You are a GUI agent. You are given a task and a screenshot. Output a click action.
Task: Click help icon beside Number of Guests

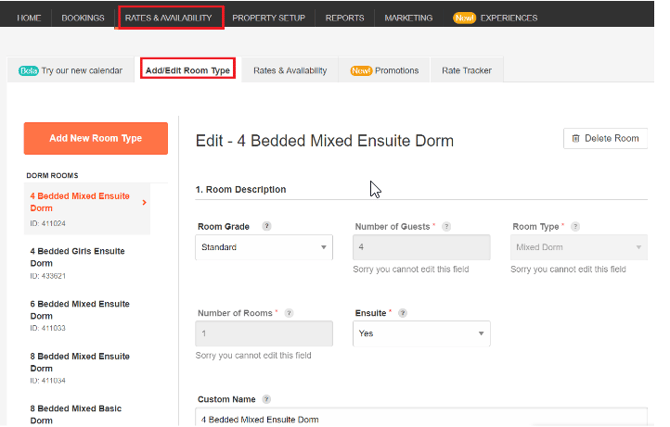coord(446,227)
